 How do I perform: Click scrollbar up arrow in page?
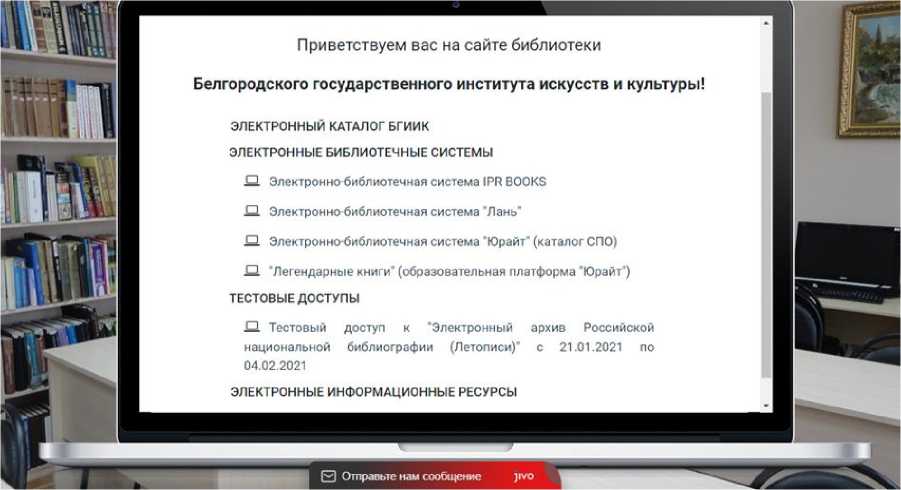(x=766, y=22)
